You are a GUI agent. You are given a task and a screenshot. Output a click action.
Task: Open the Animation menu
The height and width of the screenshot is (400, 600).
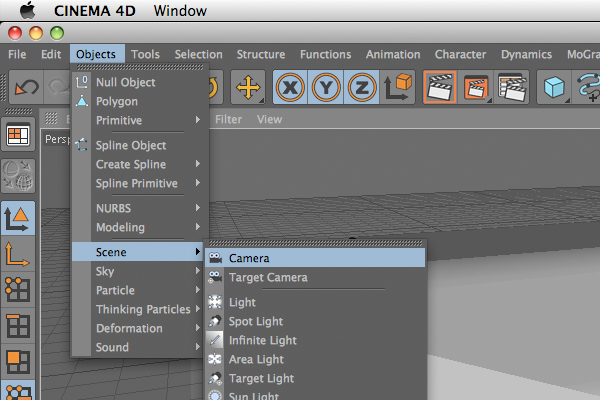(393, 54)
